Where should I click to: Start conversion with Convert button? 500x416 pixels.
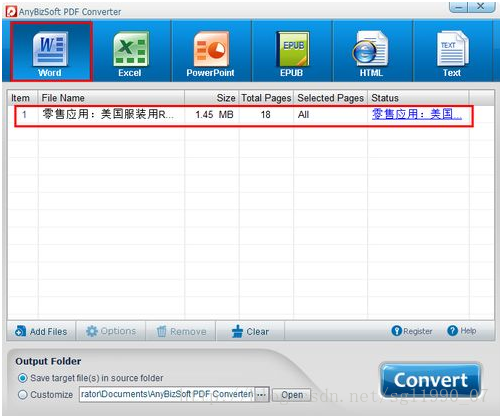pos(431,380)
